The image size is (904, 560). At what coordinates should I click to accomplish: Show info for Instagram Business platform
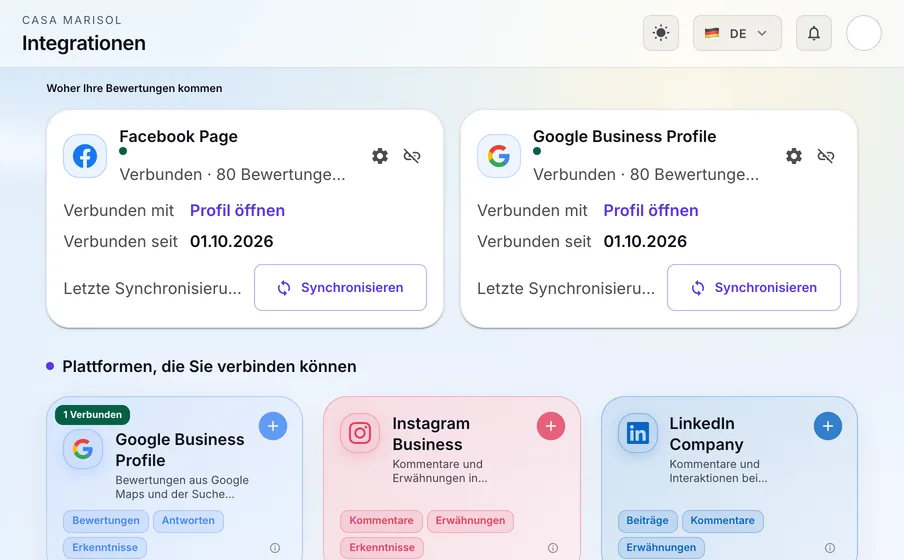tap(553, 548)
